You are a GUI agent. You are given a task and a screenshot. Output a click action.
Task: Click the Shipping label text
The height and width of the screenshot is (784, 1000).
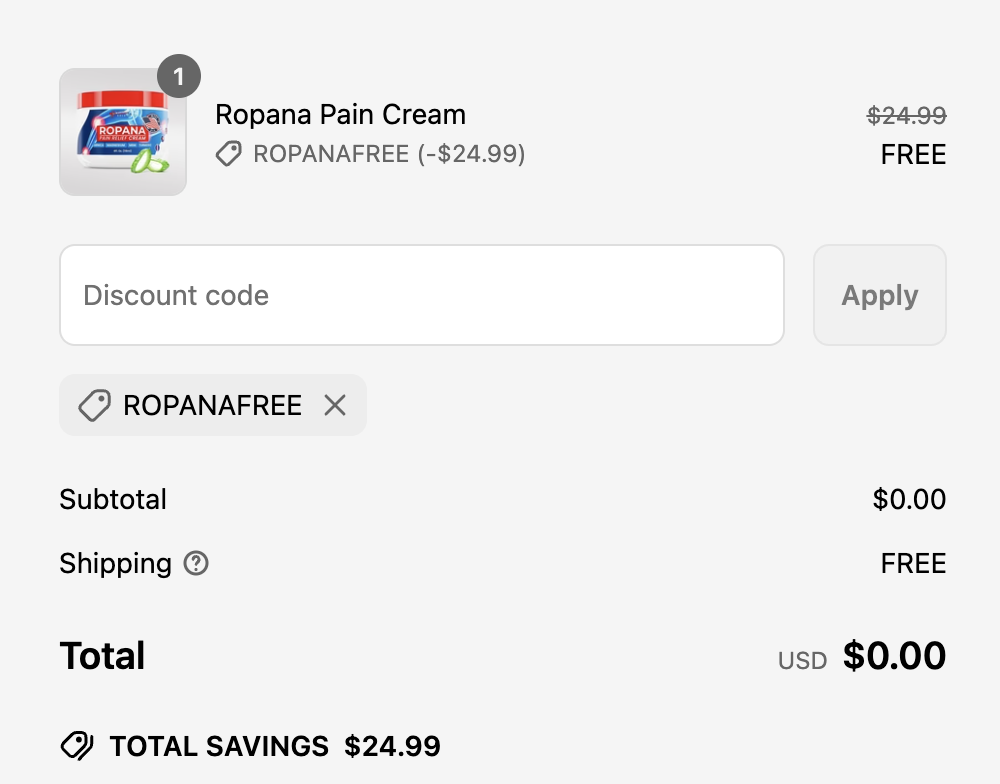(x=115, y=564)
